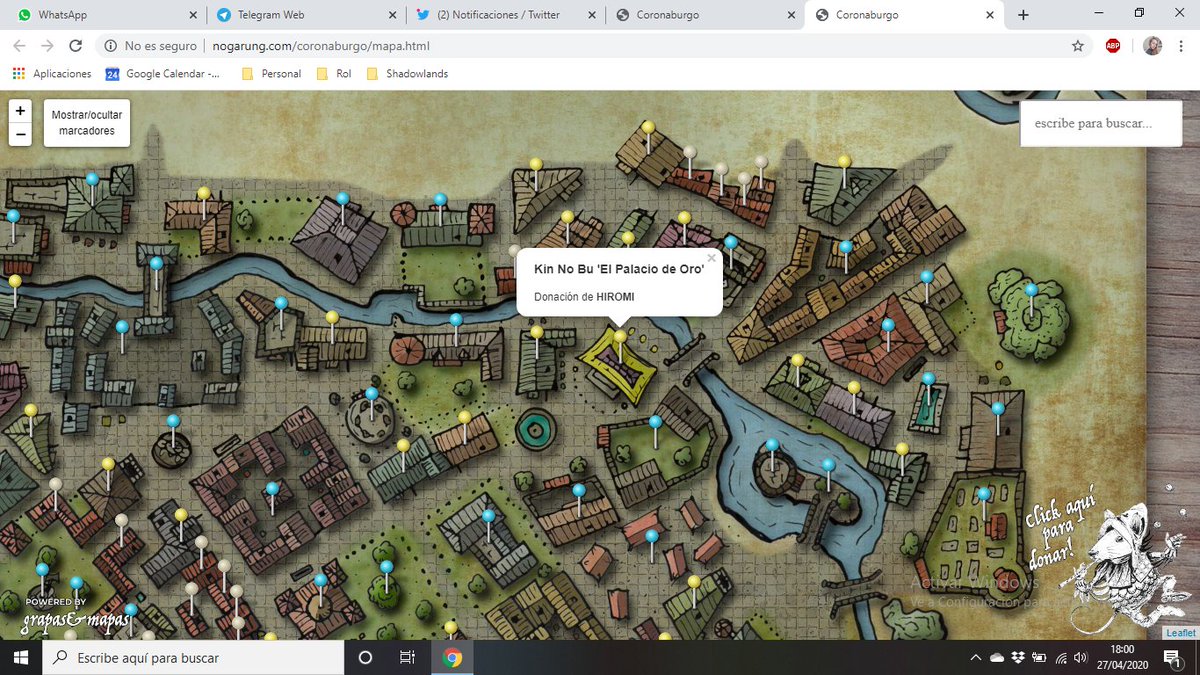Image resolution: width=1200 pixels, height=675 pixels.
Task: Open the clock showing 18:00 27/04/2020
Action: click(x=1123, y=657)
